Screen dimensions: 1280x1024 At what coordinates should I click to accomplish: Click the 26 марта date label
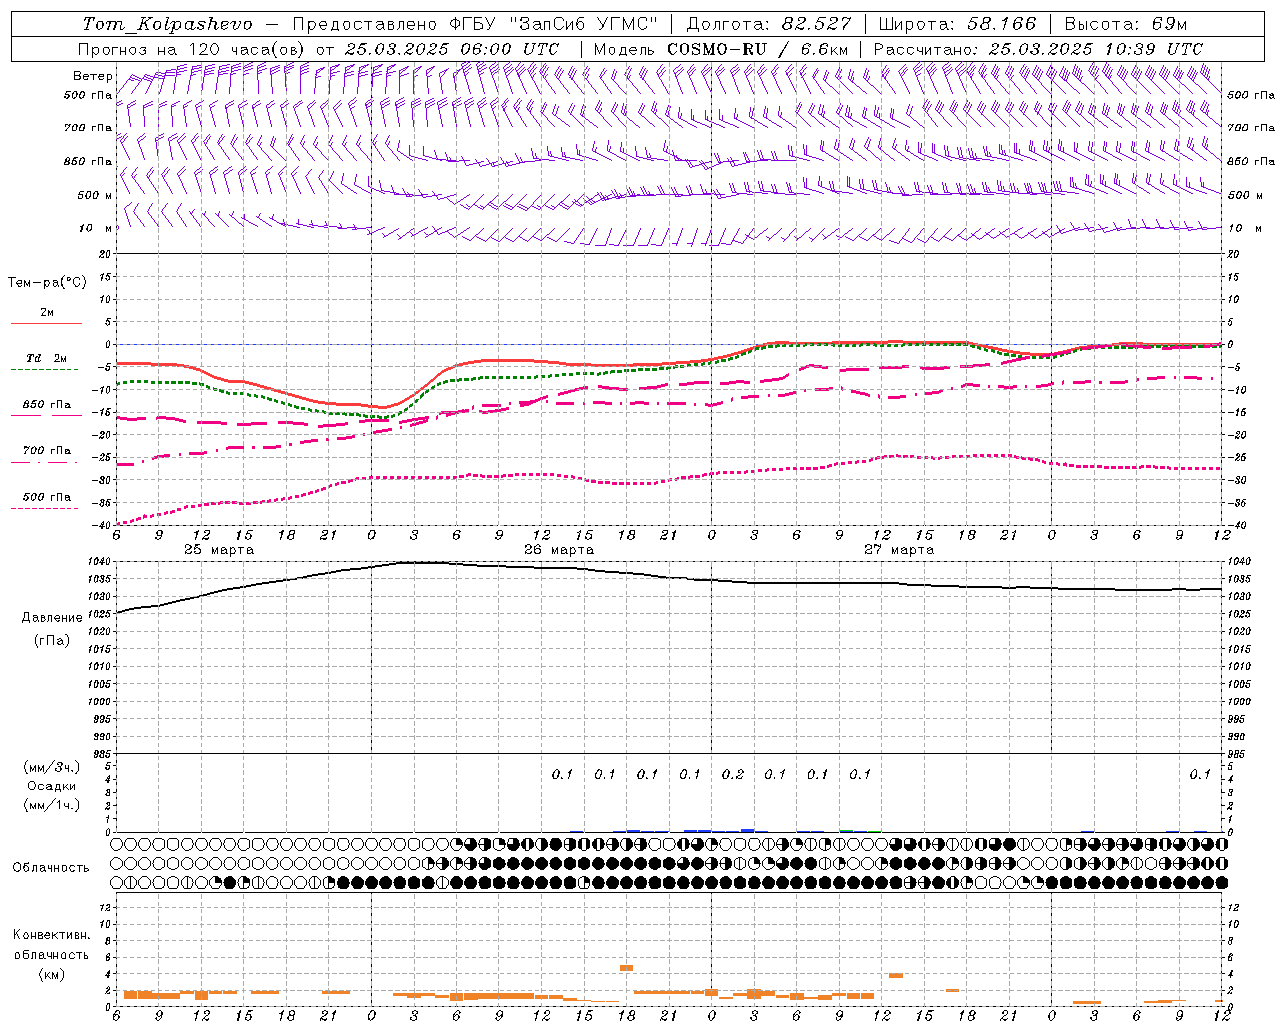click(559, 550)
